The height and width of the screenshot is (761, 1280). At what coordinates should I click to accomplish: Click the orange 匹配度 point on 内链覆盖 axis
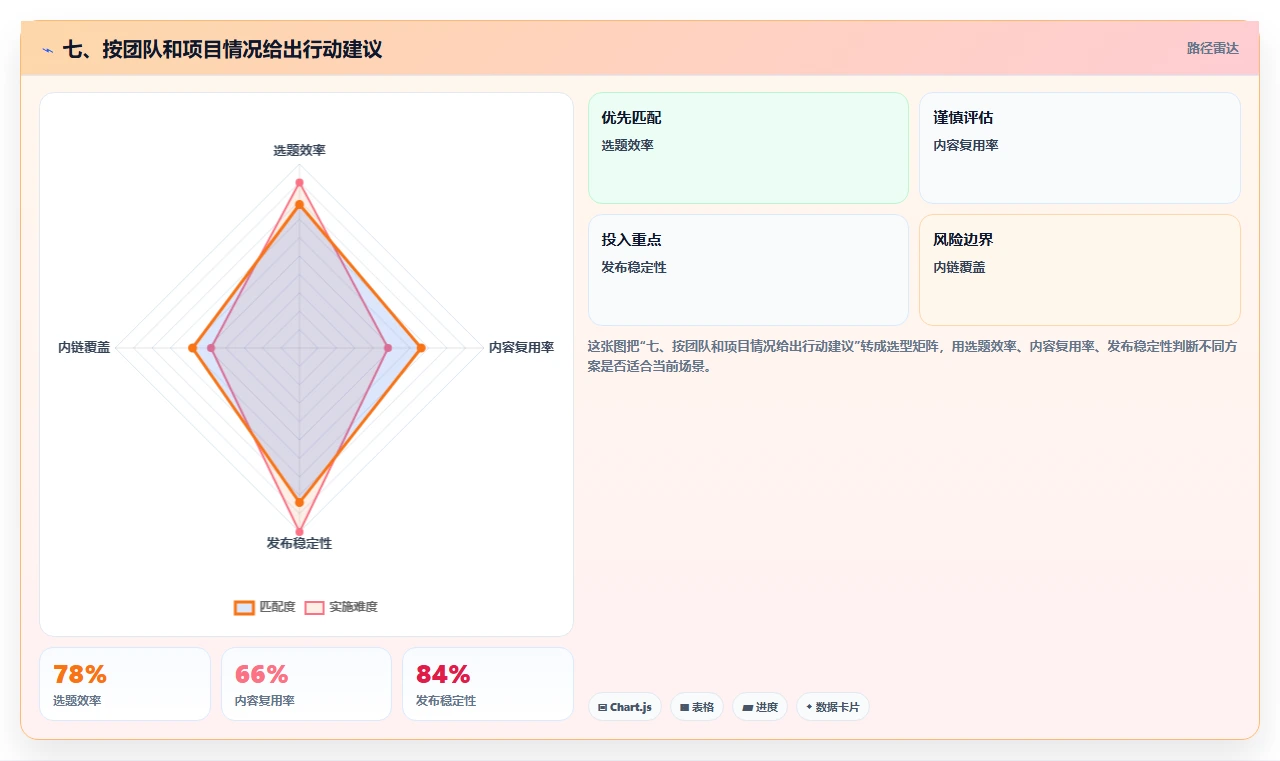(x=192, y=348)
